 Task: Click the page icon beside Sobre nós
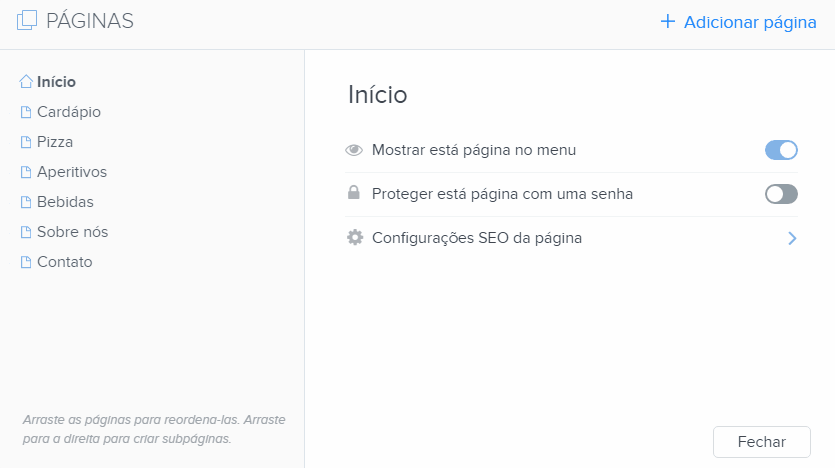(x=26, y=232)
